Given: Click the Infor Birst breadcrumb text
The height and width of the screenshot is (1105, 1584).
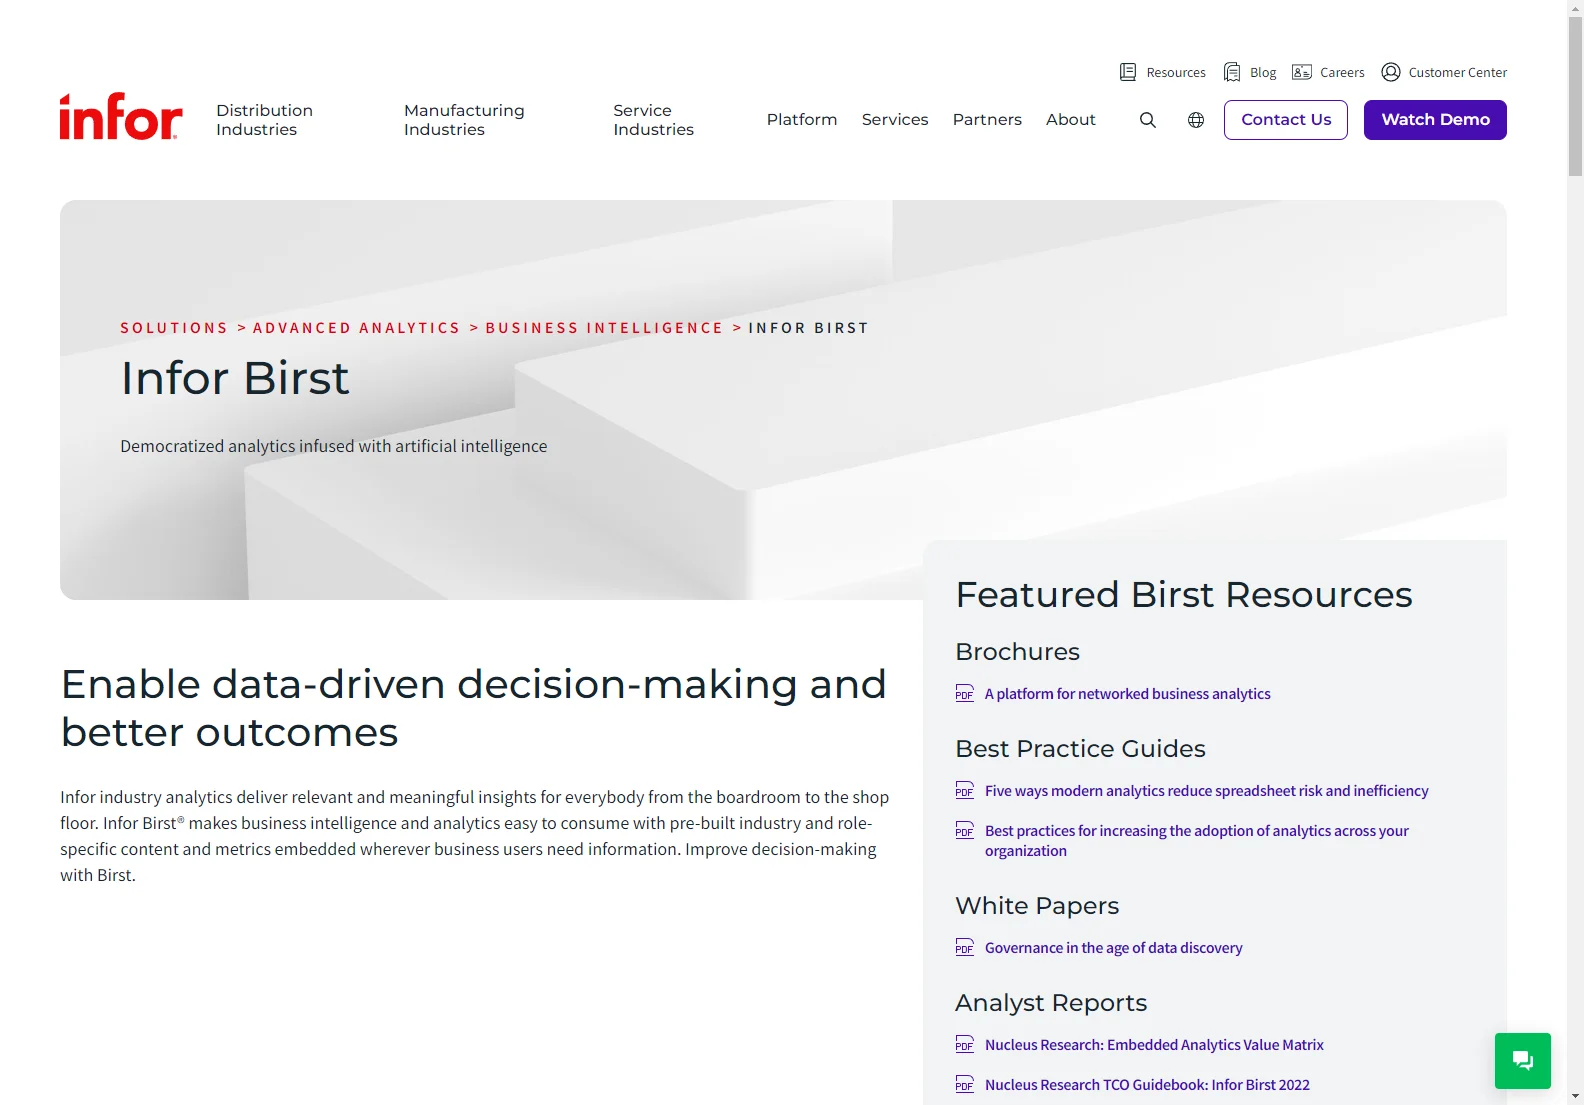Looking at the screenshot, I should coord(808,328).
